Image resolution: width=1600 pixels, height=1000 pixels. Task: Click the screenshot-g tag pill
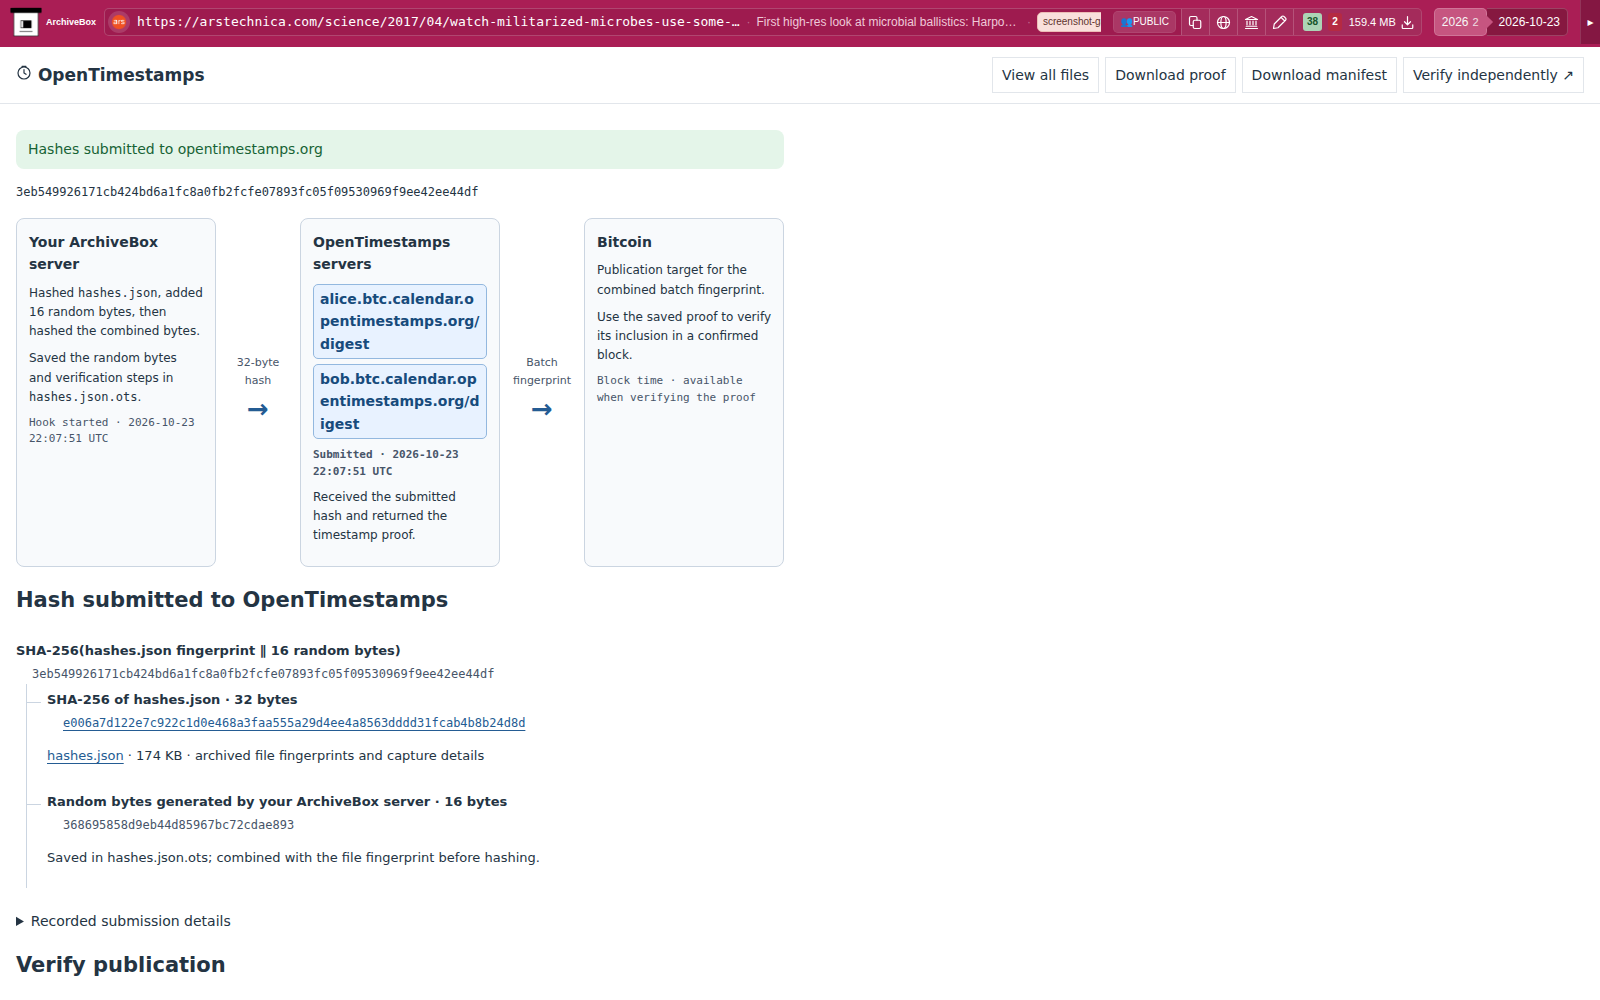1069,22
